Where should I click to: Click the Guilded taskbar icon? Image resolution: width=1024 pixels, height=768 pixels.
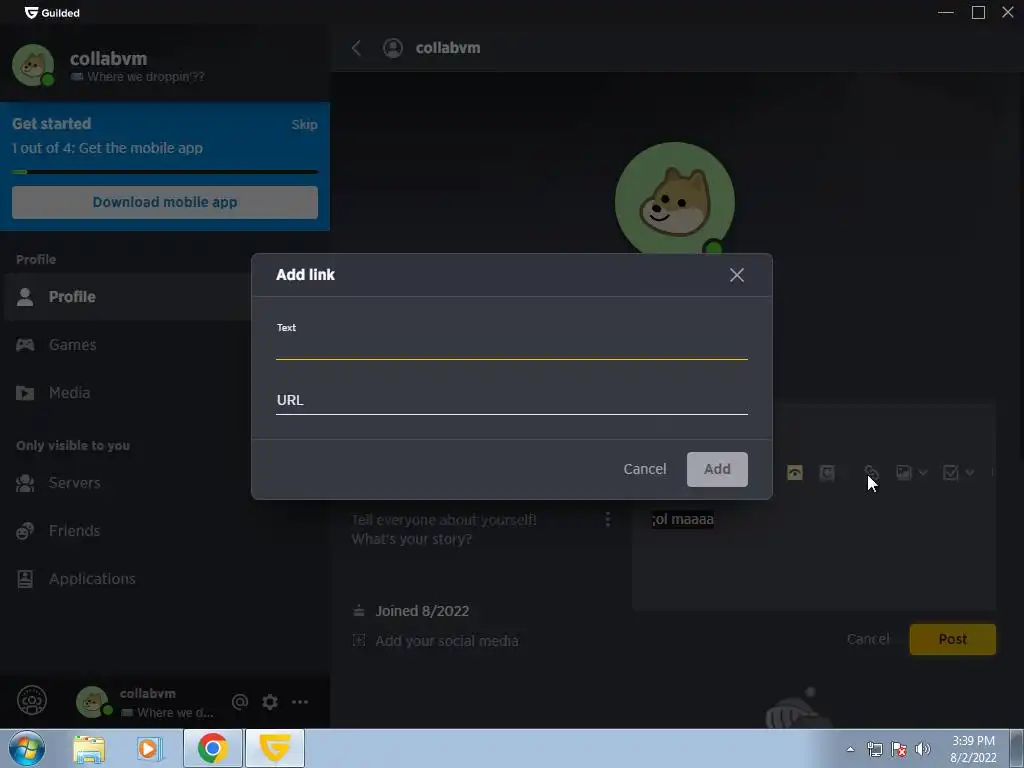275,748
